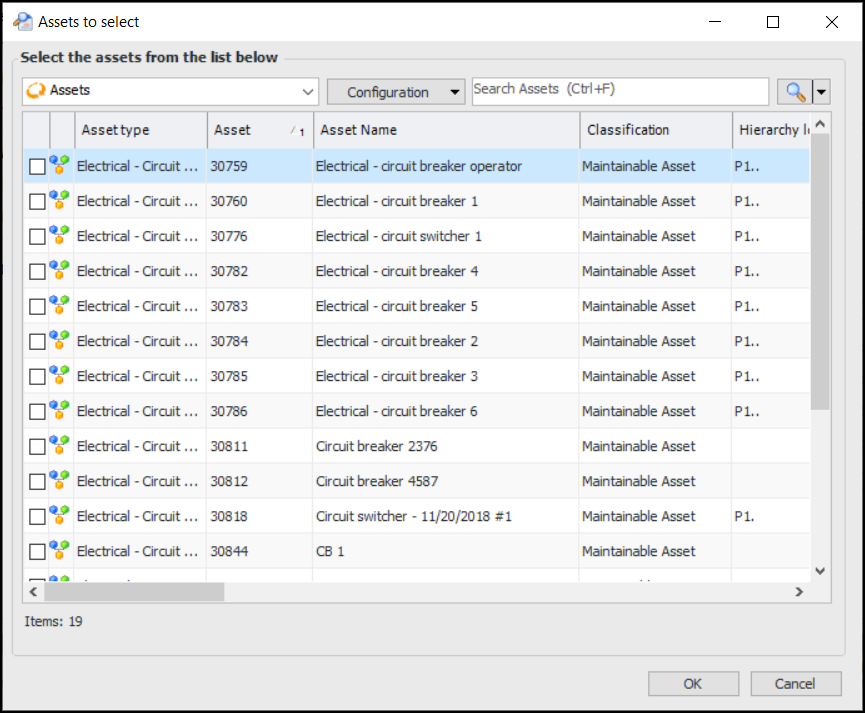Click the Assets type icon in the combo box
The width and height of the screenshot is (865, 713).
tap(36, 91)
